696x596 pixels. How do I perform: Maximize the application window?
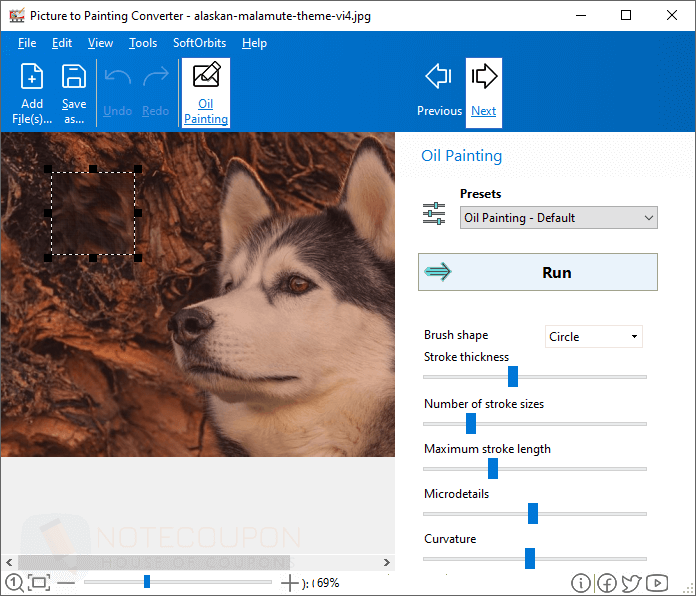[x=626, y=16]
